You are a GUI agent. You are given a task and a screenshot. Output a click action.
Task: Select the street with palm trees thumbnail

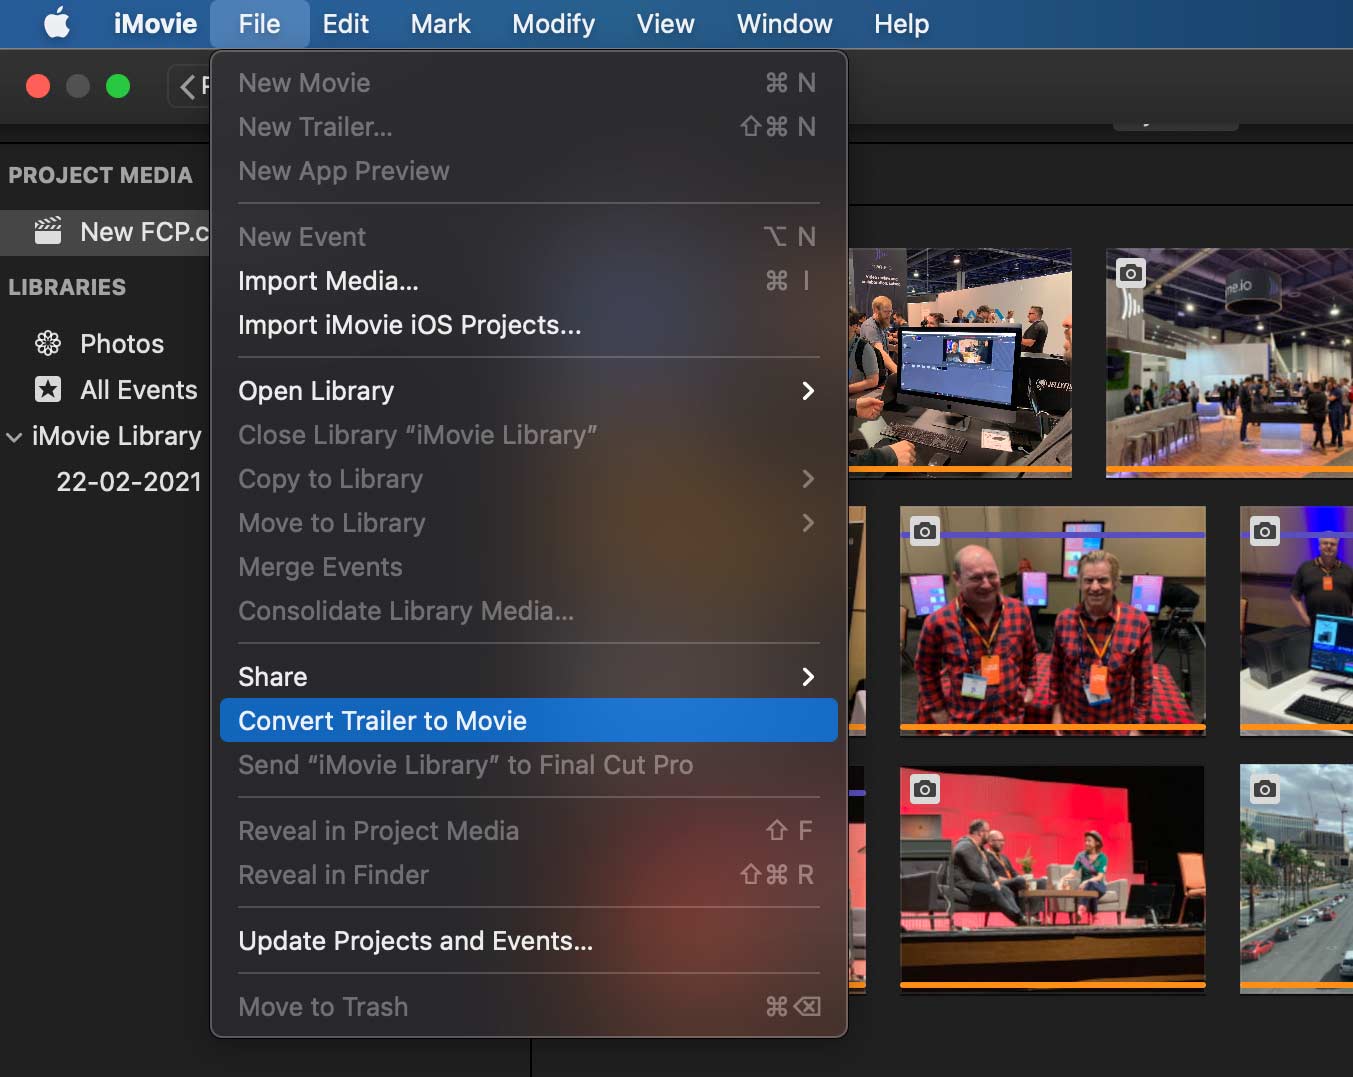1296,877
